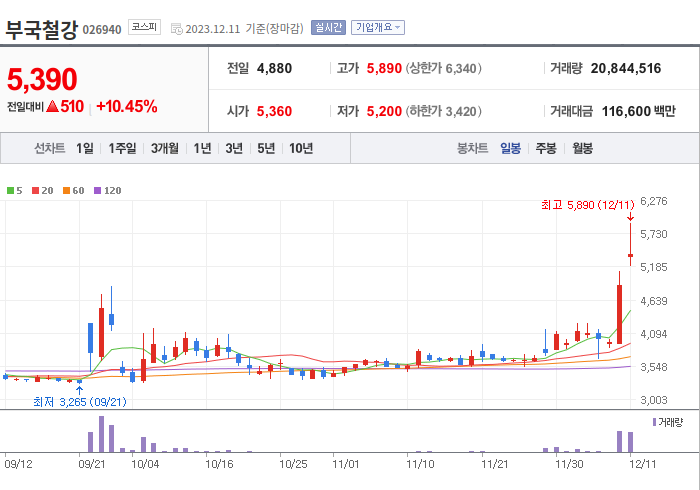The width and height of the screenshot is (700, 490).
Task: Click the stock code 026940
Action: coord(102,30)
